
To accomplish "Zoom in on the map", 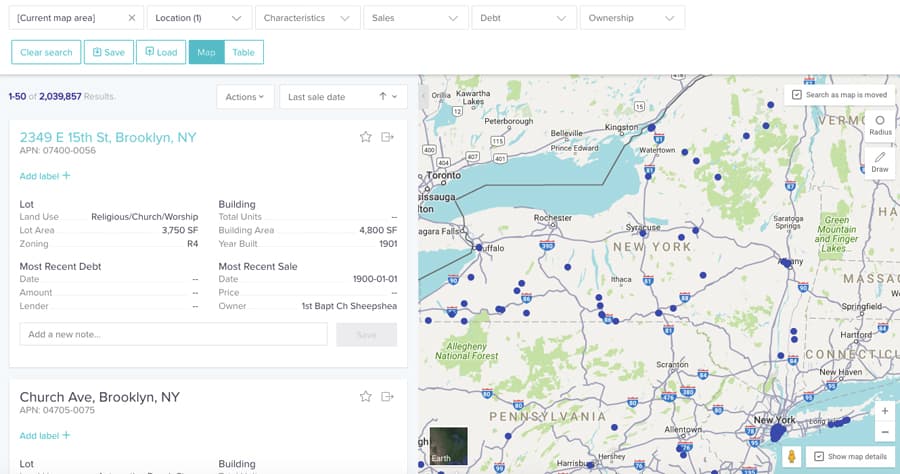I will (884, 411).
